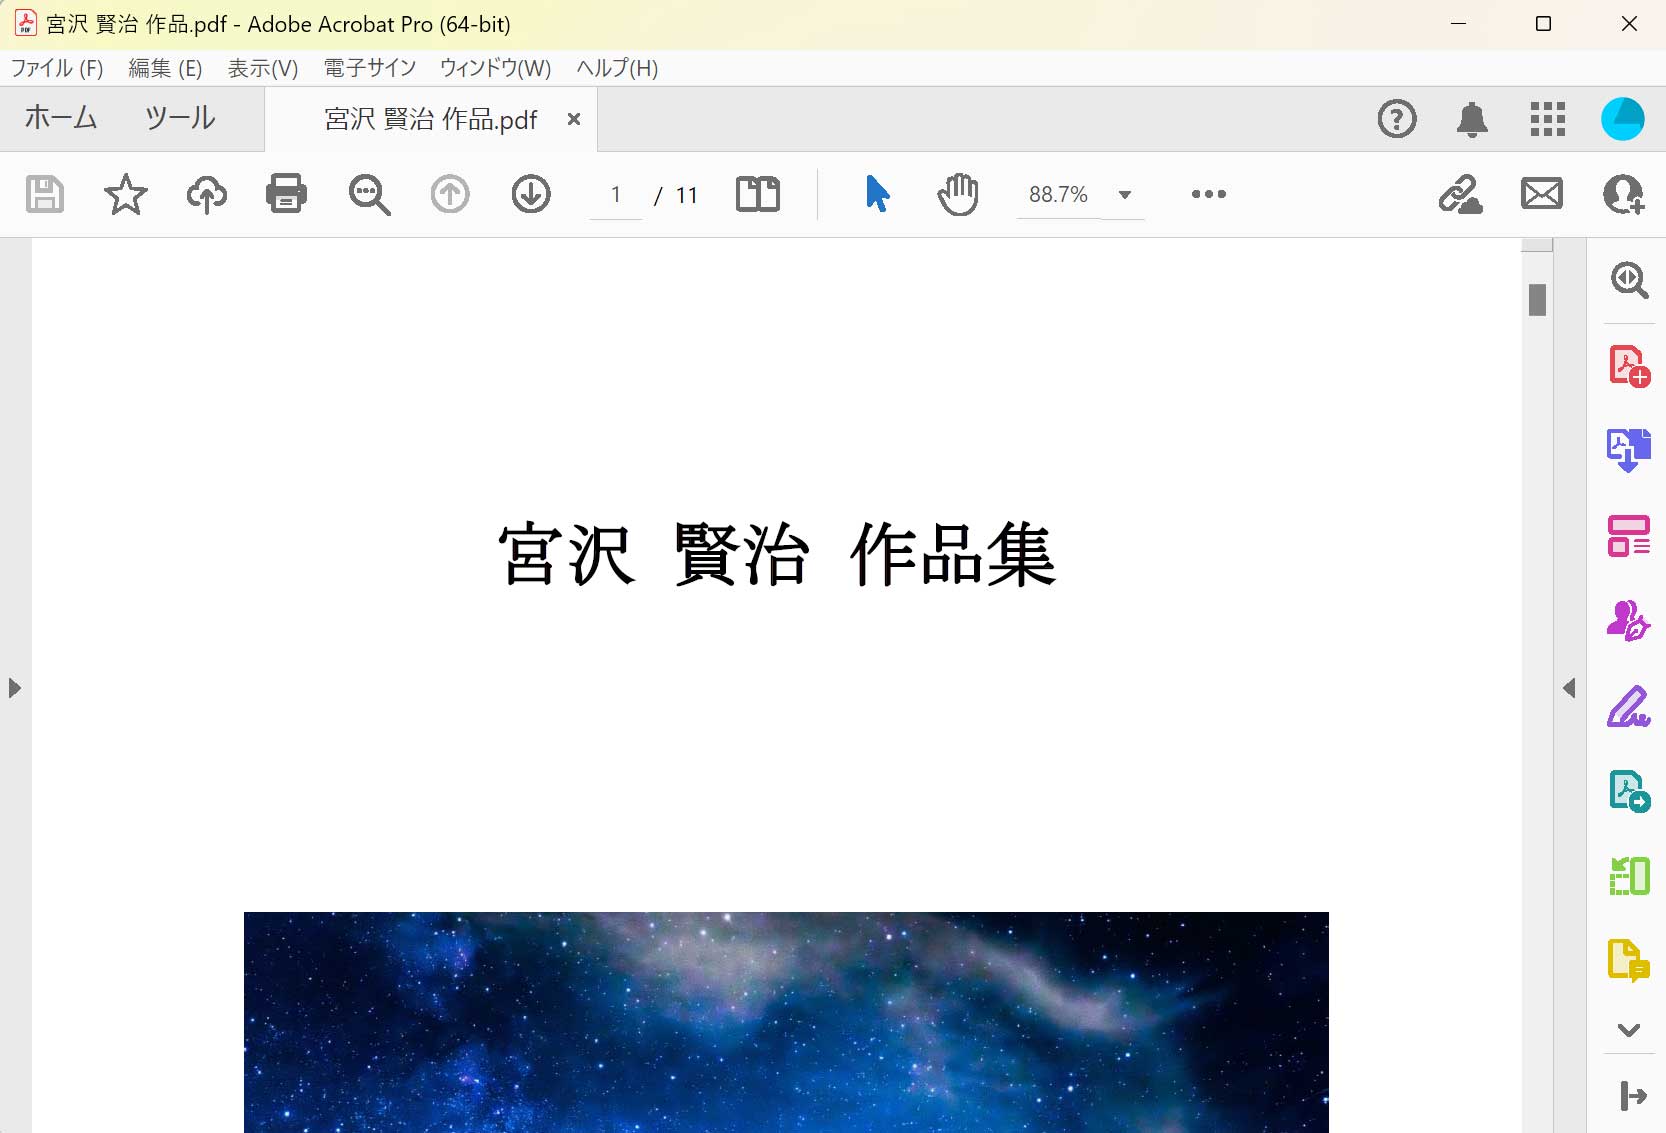Open Edit PDF tool in right pane

click(x=1629, y=536)
